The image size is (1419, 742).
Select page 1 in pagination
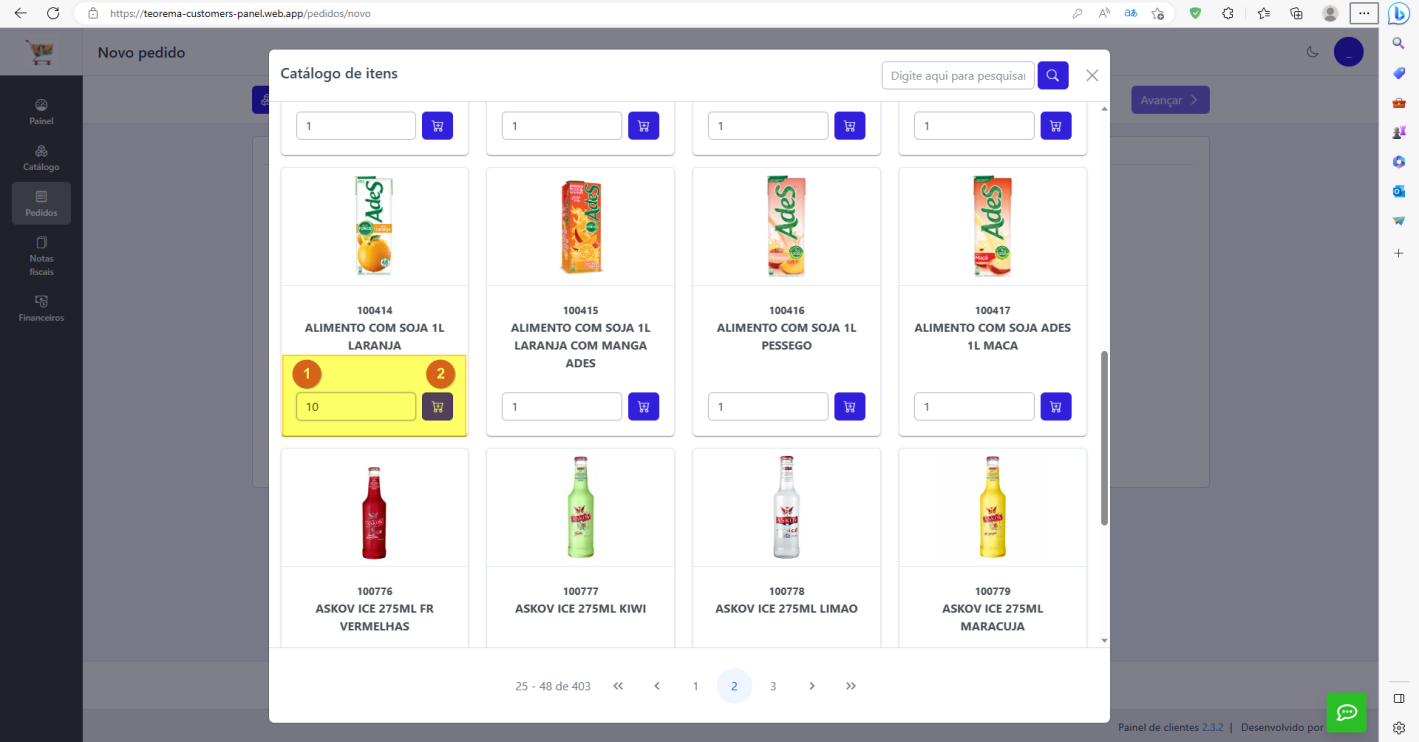click(x=695, y=686)
